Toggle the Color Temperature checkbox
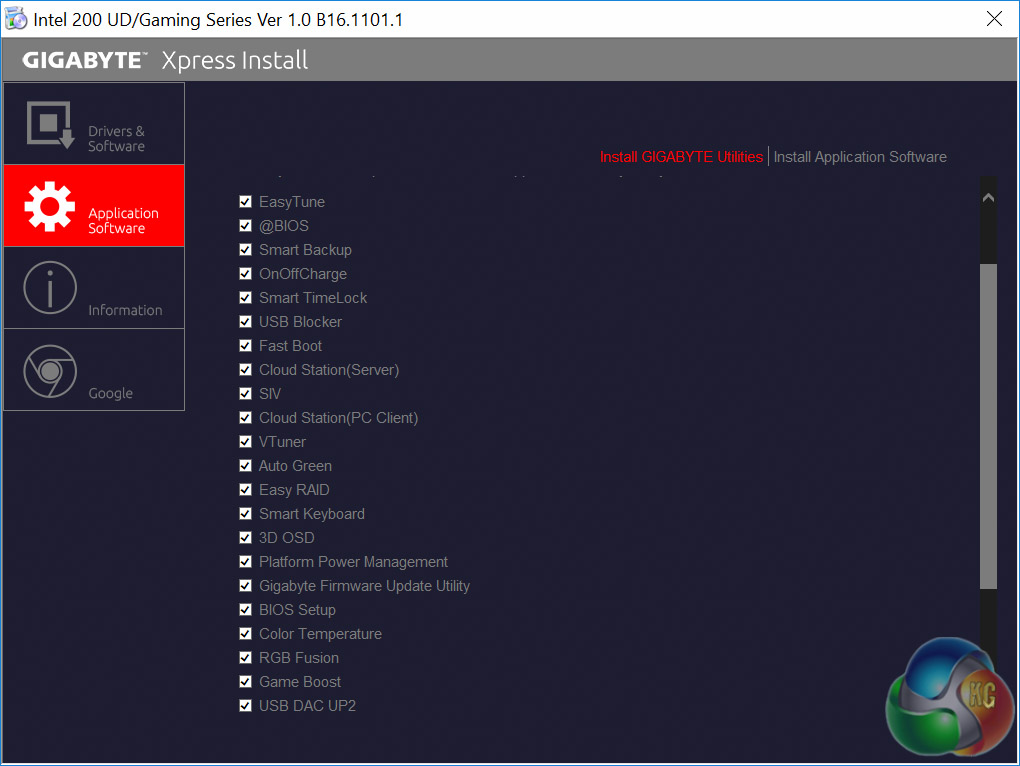 pyautogui.click(x=245, y=634)
